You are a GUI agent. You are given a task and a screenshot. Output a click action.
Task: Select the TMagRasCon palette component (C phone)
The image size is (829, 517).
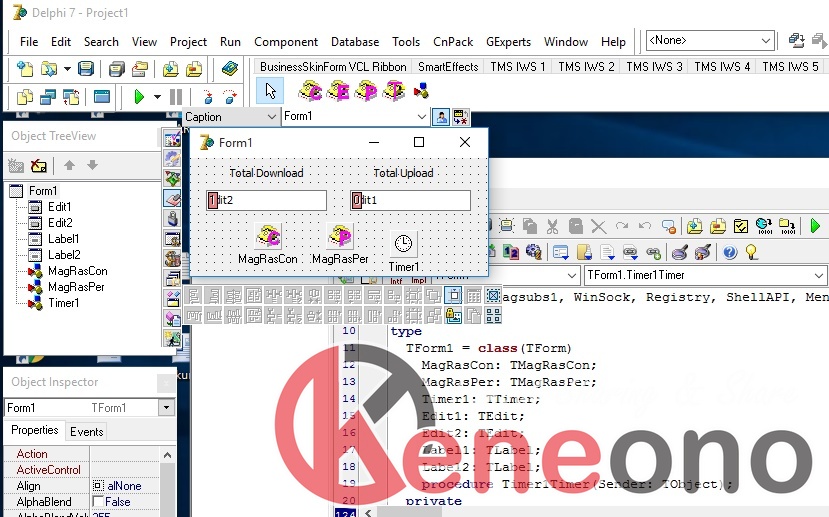[x=310, y=90]
